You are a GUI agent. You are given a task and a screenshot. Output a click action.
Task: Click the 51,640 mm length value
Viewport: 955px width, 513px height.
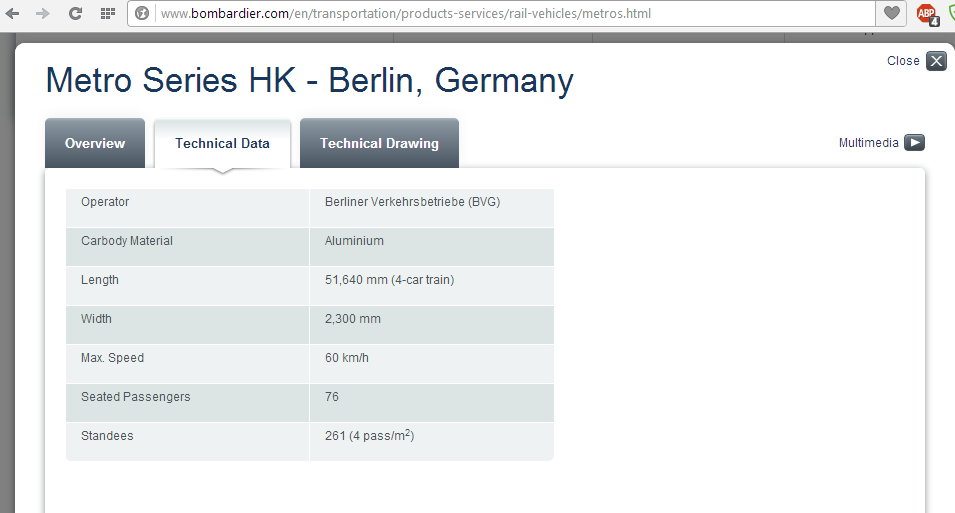[389, 280]
